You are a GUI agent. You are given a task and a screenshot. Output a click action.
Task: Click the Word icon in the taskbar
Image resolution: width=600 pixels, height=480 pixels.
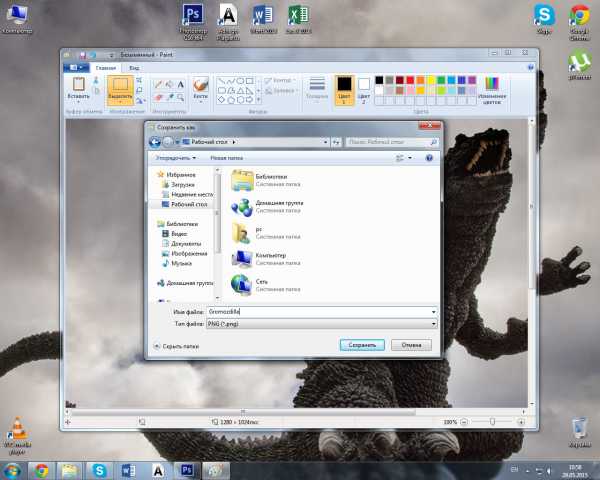pos(128,470)
